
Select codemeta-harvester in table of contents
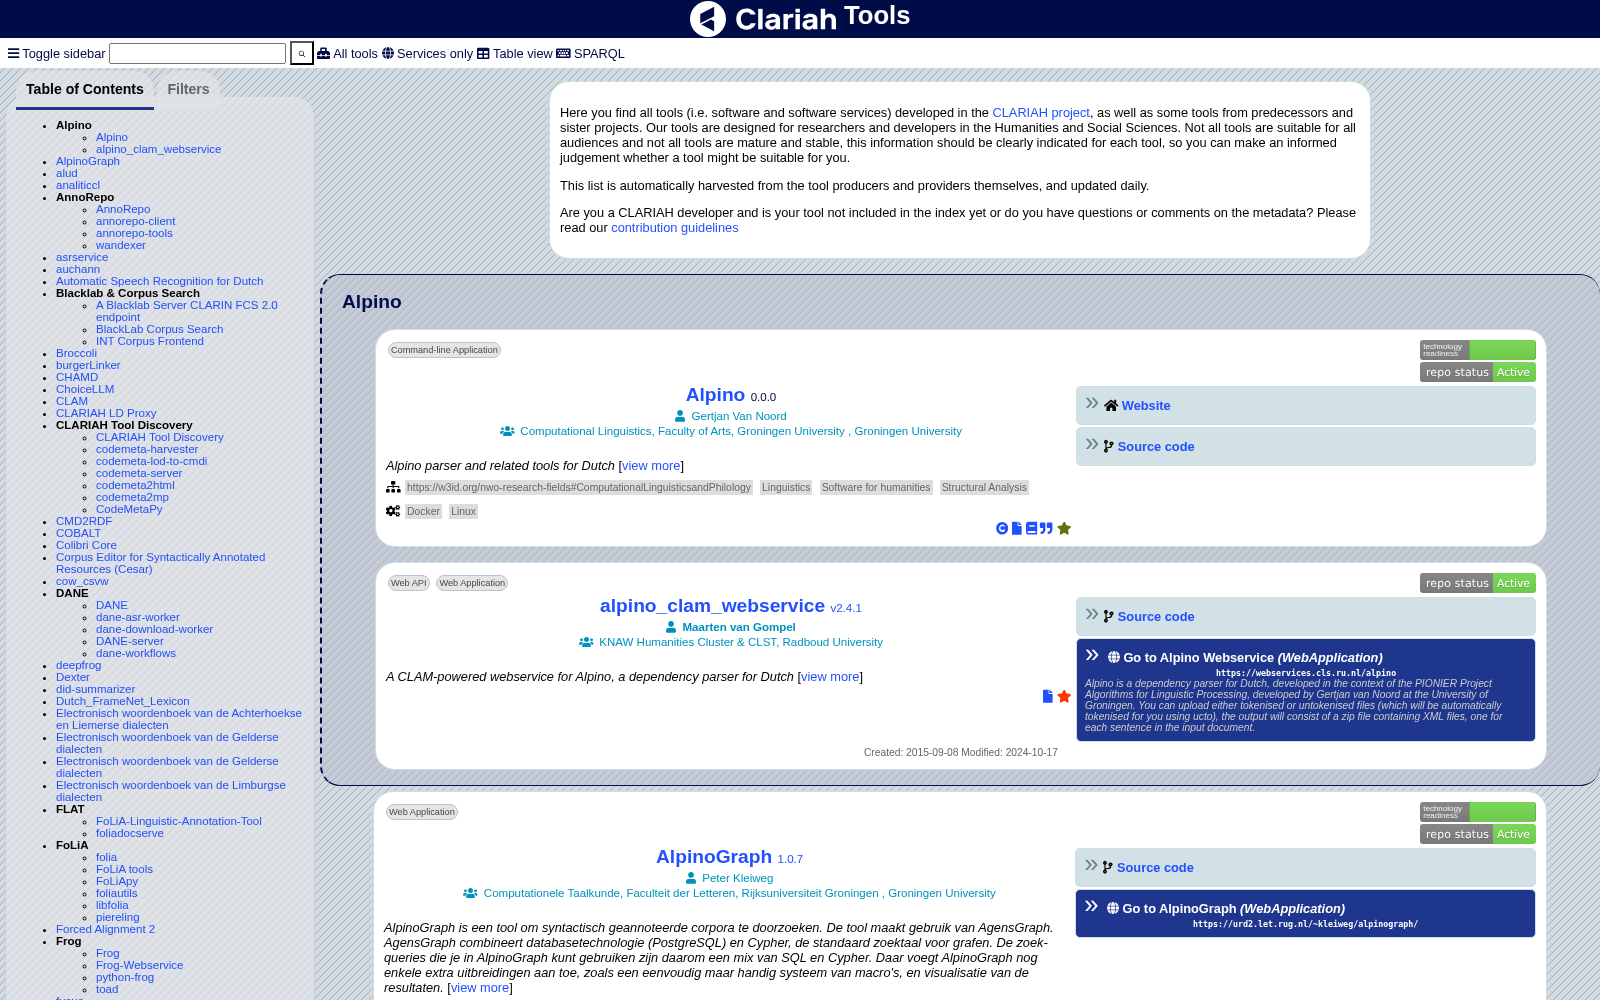click(x=147, y=449)
